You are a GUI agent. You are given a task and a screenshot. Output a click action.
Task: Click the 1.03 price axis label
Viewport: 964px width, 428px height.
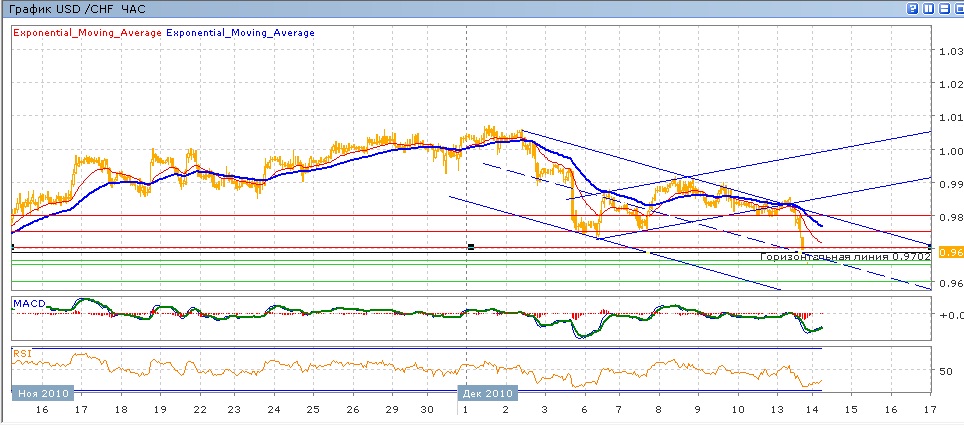pyautogui.click(x=949, y=52)
